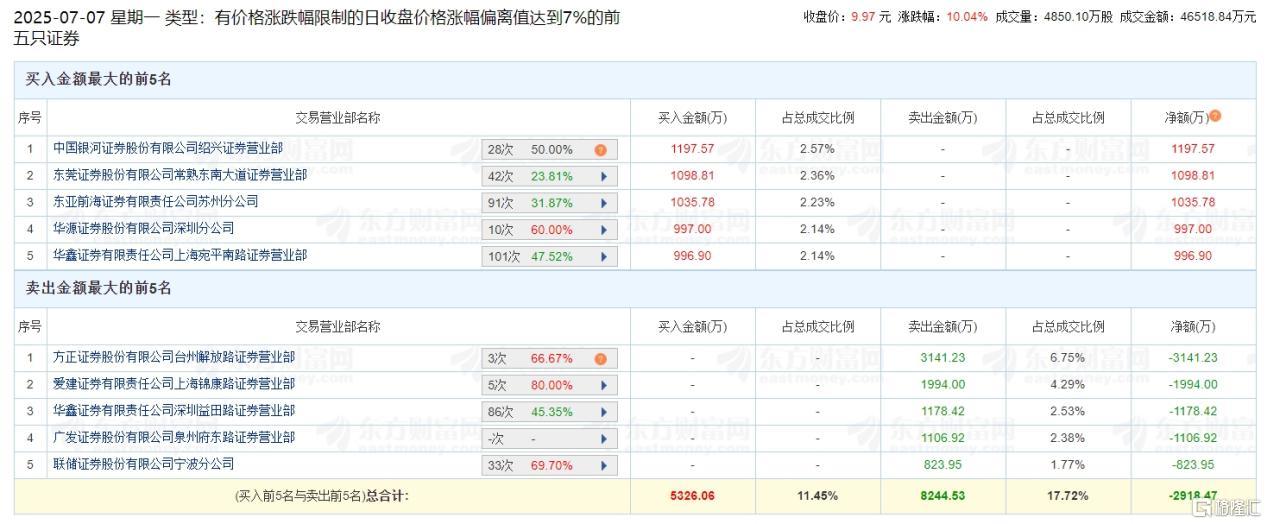Open 广发证券股份有限公司泉州府东路证券营业部 link
The width and height of the screenshot is (1267, 524).
click(174, 437)
